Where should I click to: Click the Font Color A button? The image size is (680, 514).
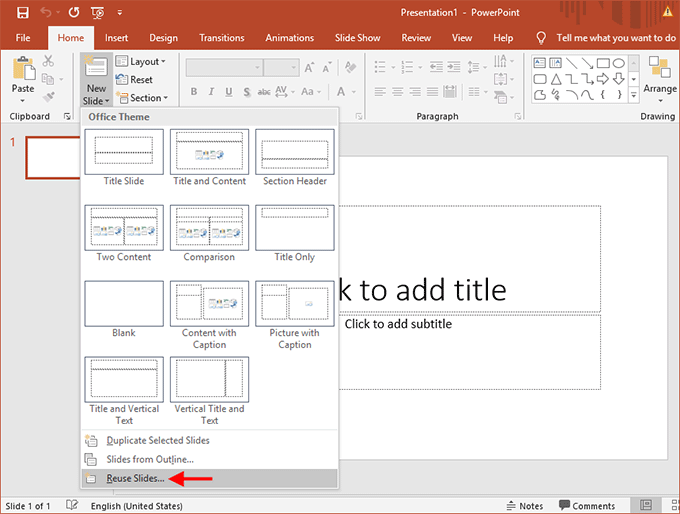(x=341, y=92)
